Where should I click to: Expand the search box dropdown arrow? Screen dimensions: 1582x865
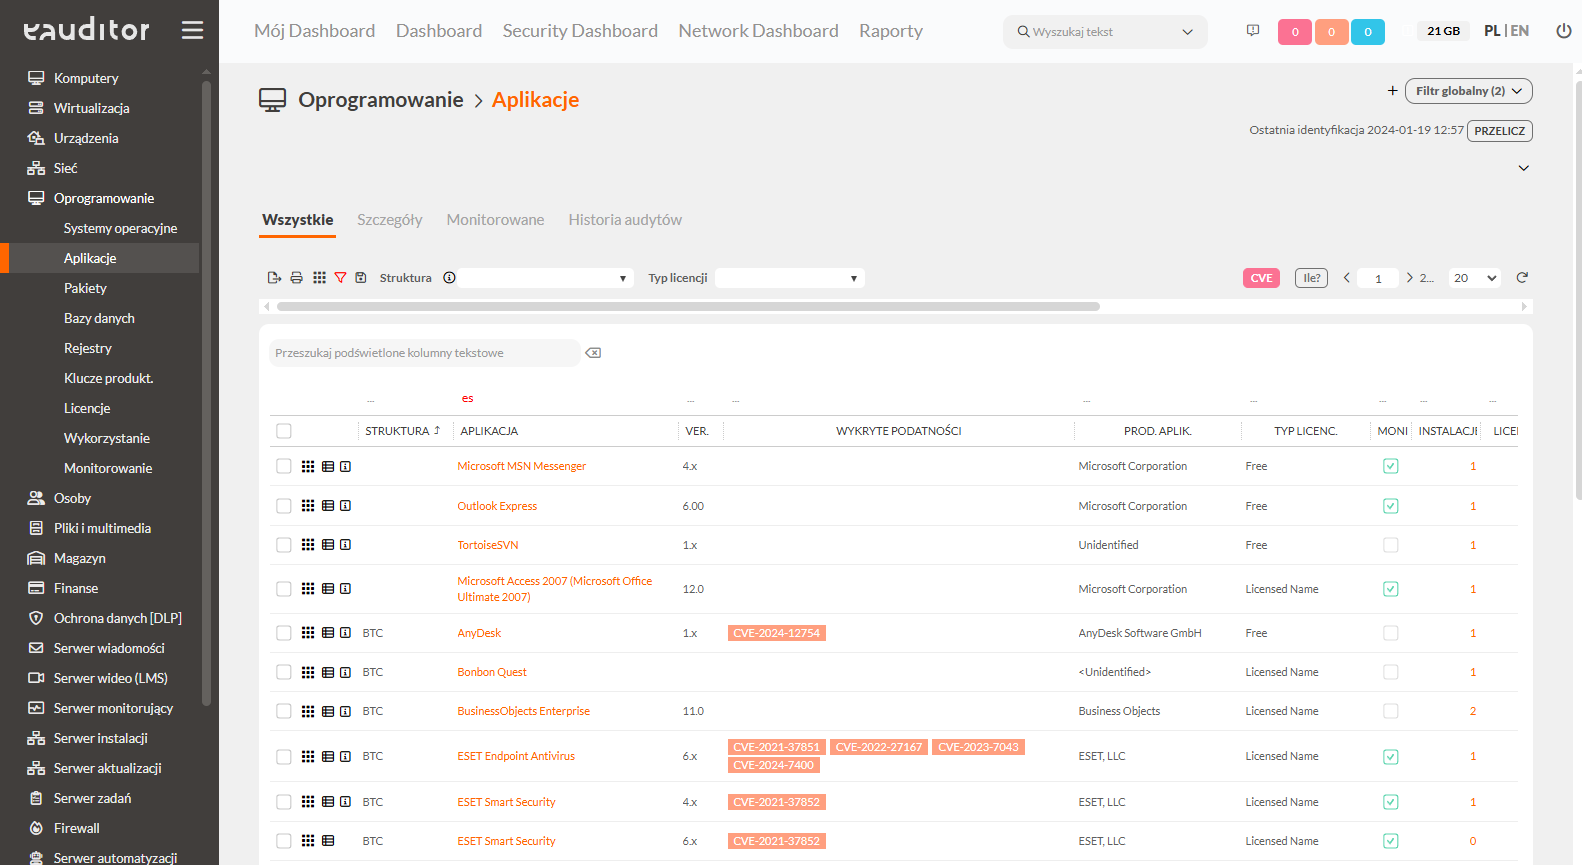click(x=1187, y=32)
